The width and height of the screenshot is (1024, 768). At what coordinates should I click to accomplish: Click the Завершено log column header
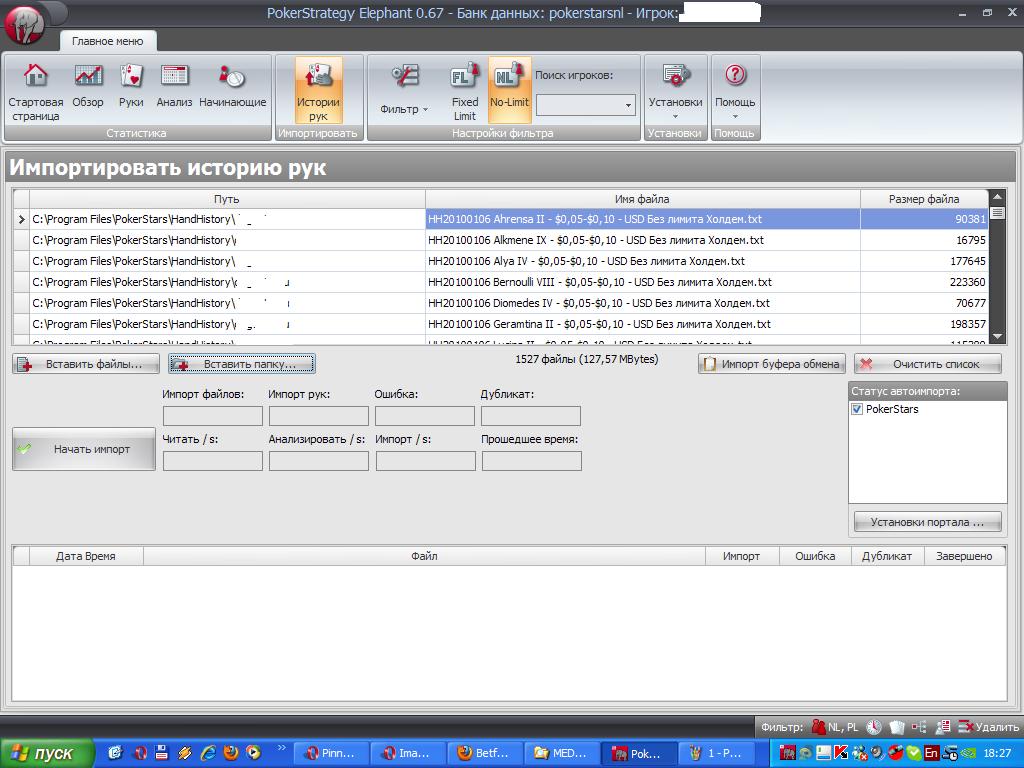[964, 556]
